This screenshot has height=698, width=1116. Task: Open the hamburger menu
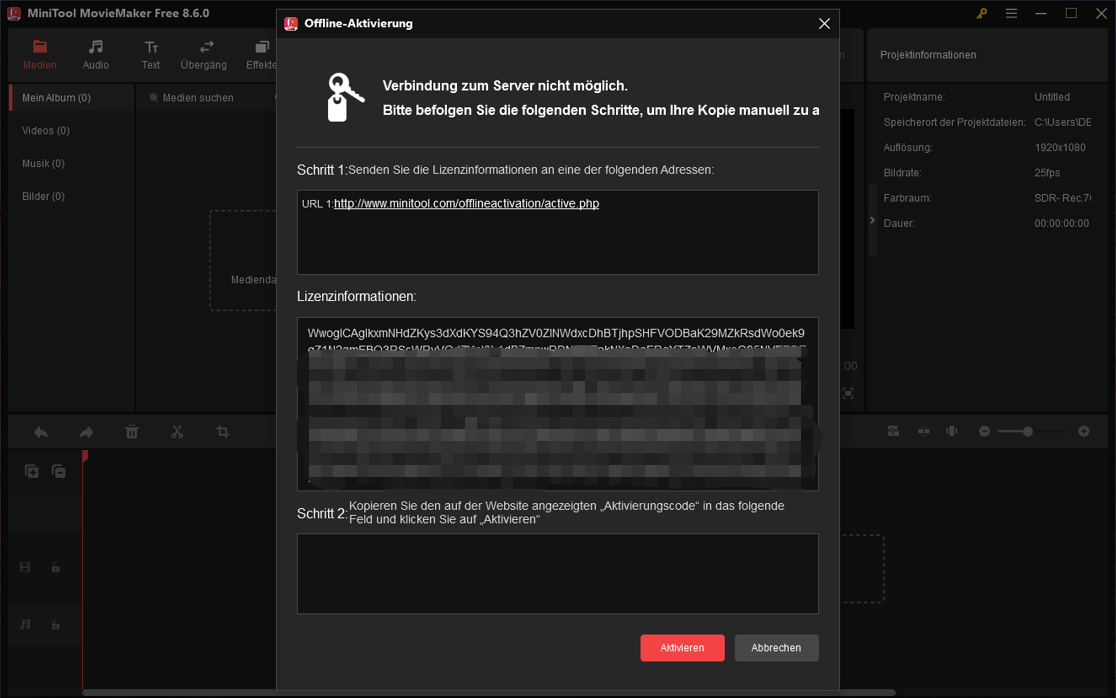coord(1011,14)
